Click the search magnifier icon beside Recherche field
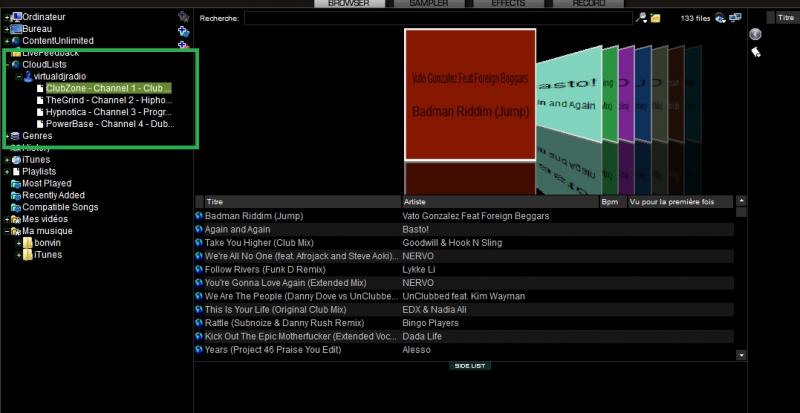 641,18
